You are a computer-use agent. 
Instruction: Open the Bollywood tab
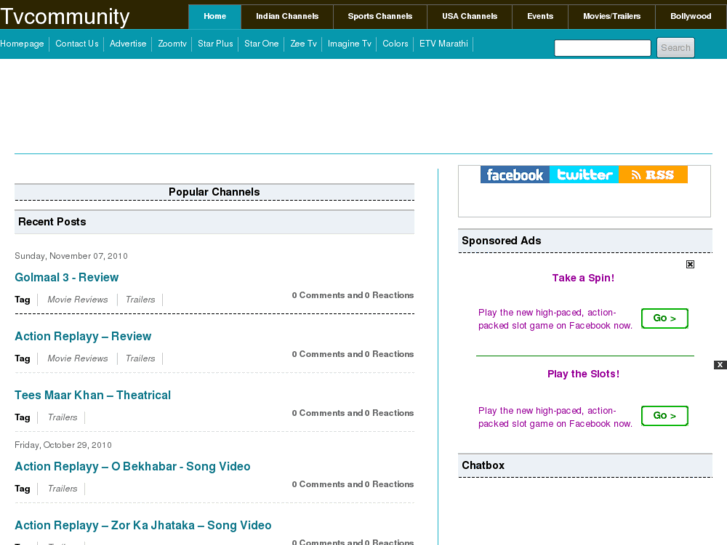pos(691,16)
